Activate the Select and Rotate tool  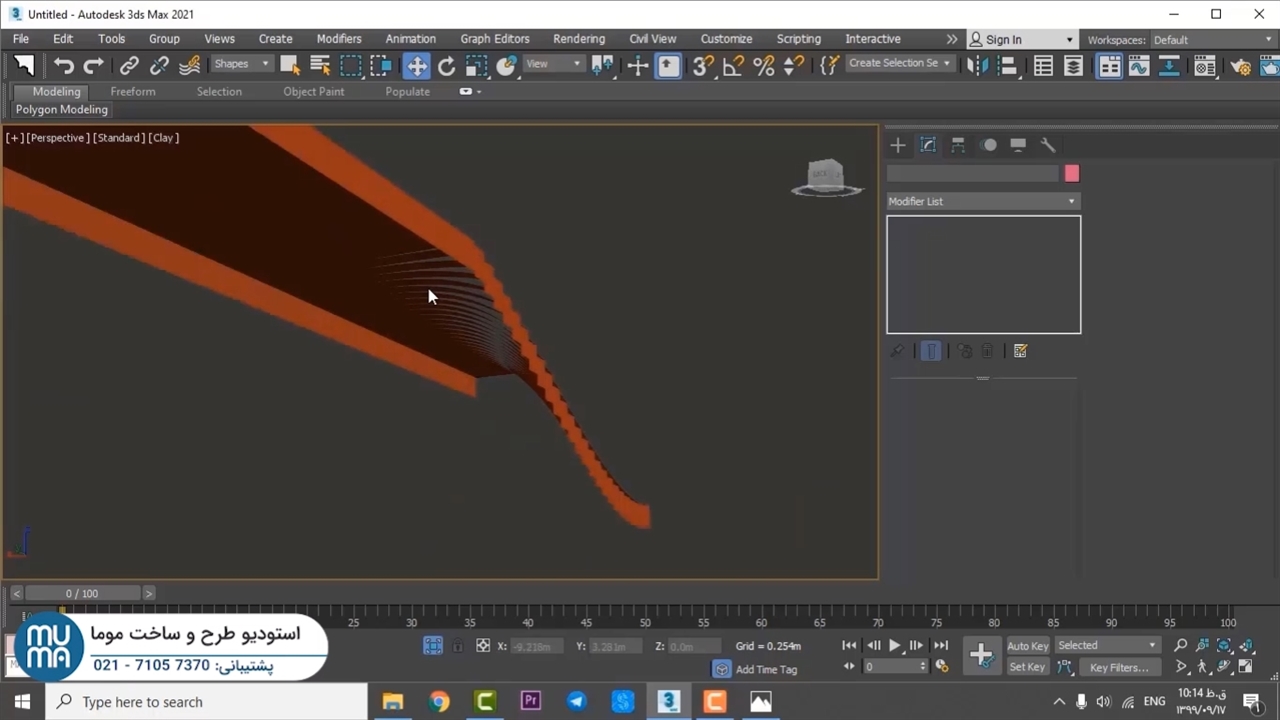(446, 66)
